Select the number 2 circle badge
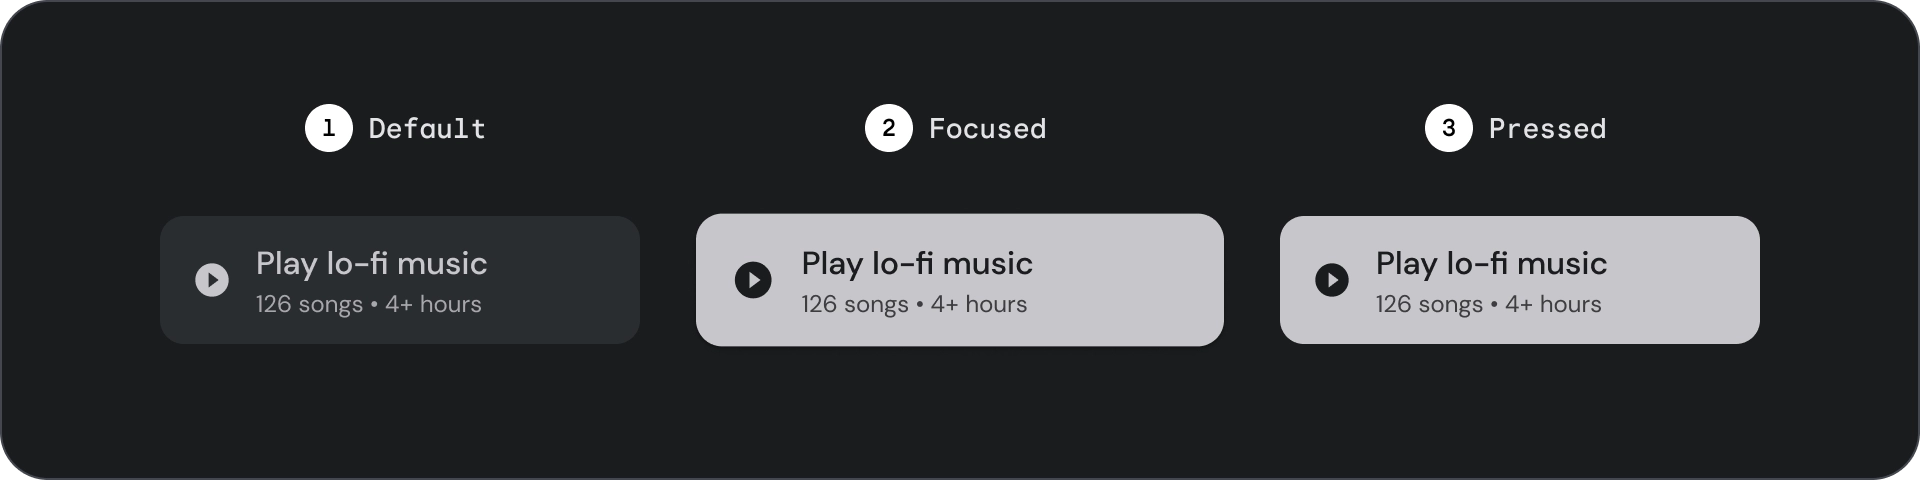1920x480 pixels. point(889,128)
